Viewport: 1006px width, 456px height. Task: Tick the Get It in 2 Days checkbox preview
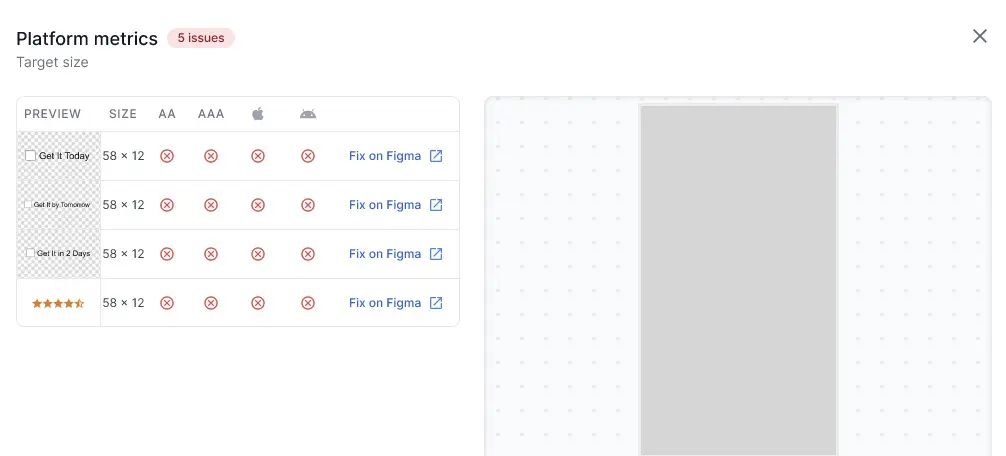tap(30, 254)
